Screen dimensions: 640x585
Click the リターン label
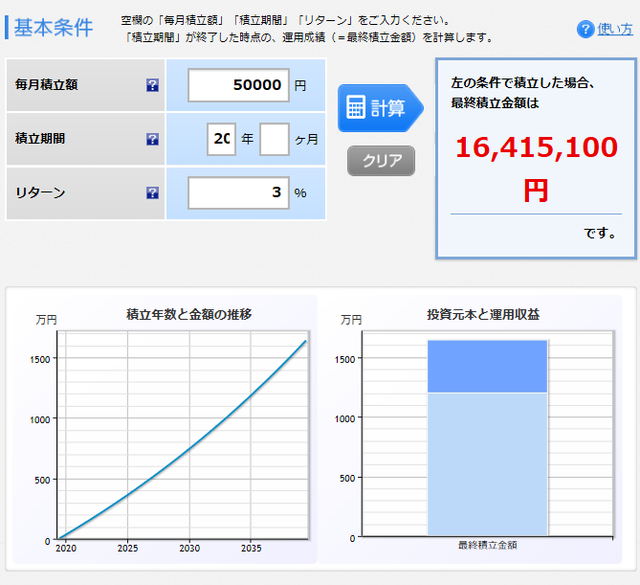click(x=40, y=193)
